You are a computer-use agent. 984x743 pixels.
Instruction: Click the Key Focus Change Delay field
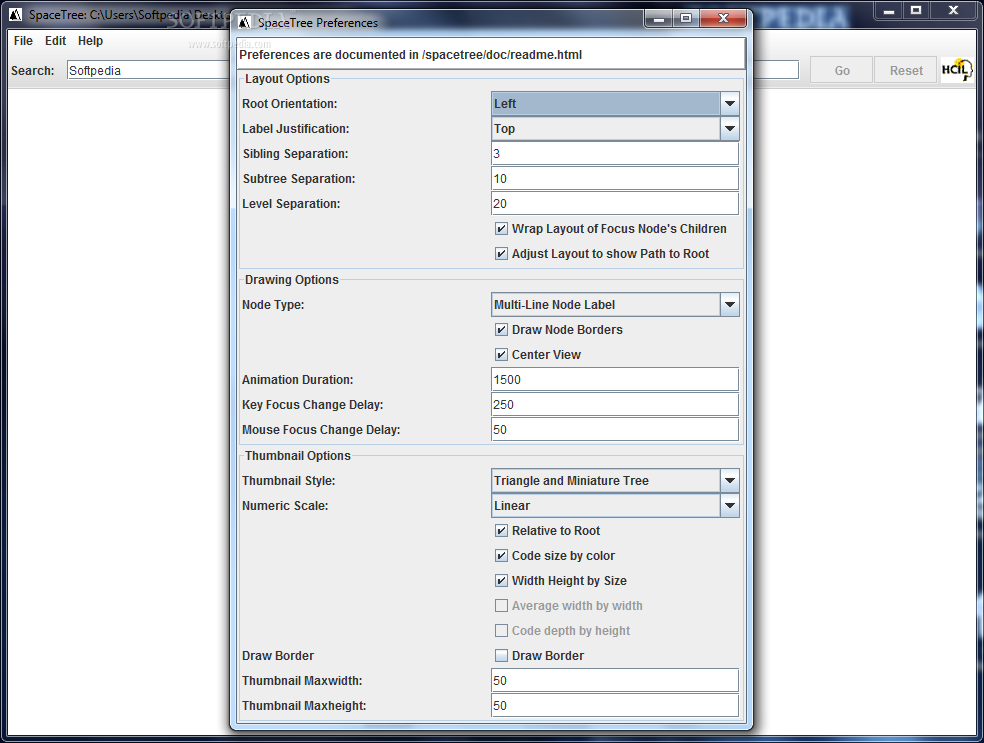click(615, 405)
